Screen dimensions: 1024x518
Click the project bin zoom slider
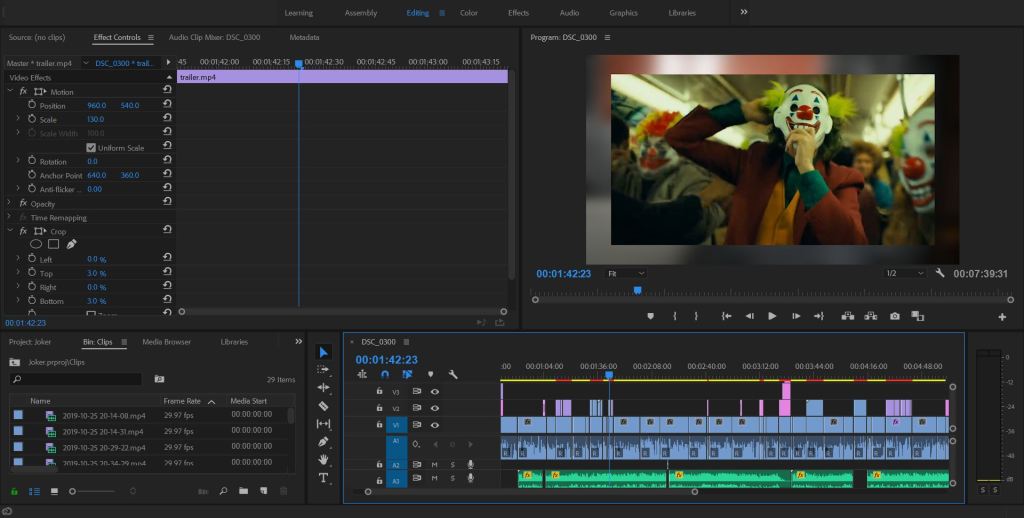coord(72,491)
